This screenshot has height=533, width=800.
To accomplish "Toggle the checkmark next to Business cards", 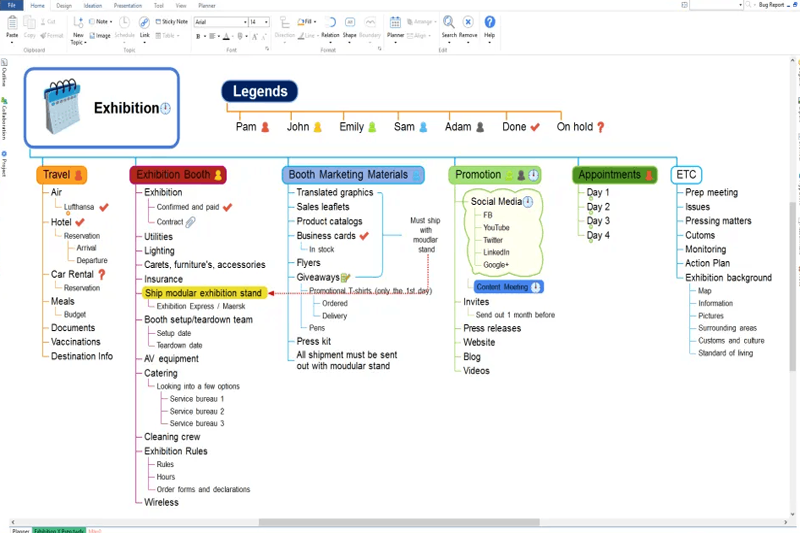I will point(365,236).
